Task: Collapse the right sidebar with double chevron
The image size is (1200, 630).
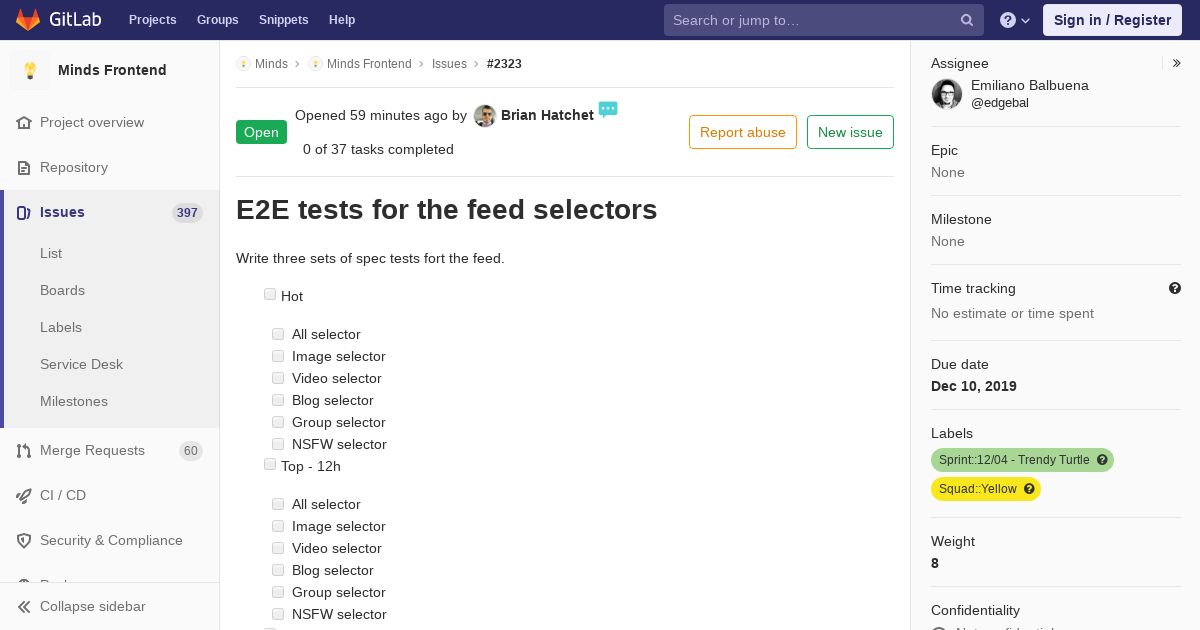Action: pos(1177,63)
